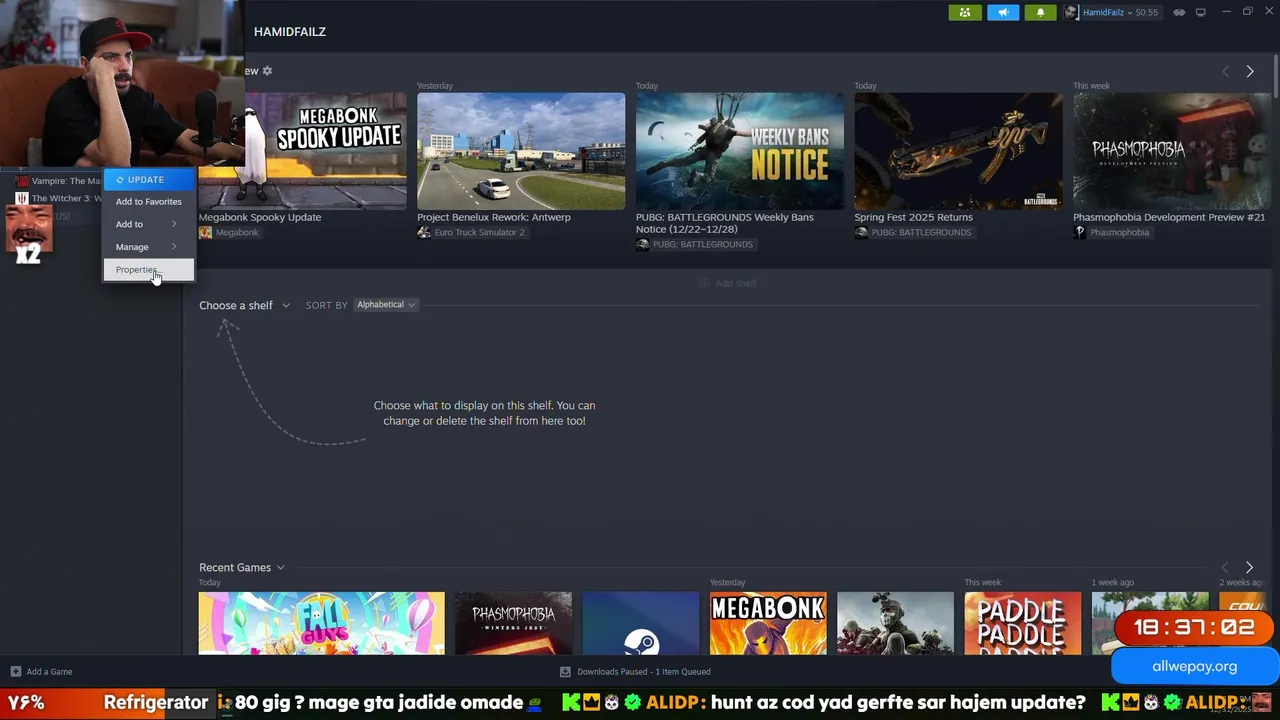Image resolution: width=1280 pixels, height=720 pixels.
Task: Go to next What's New page arrow
Action: pos(1249,72)
